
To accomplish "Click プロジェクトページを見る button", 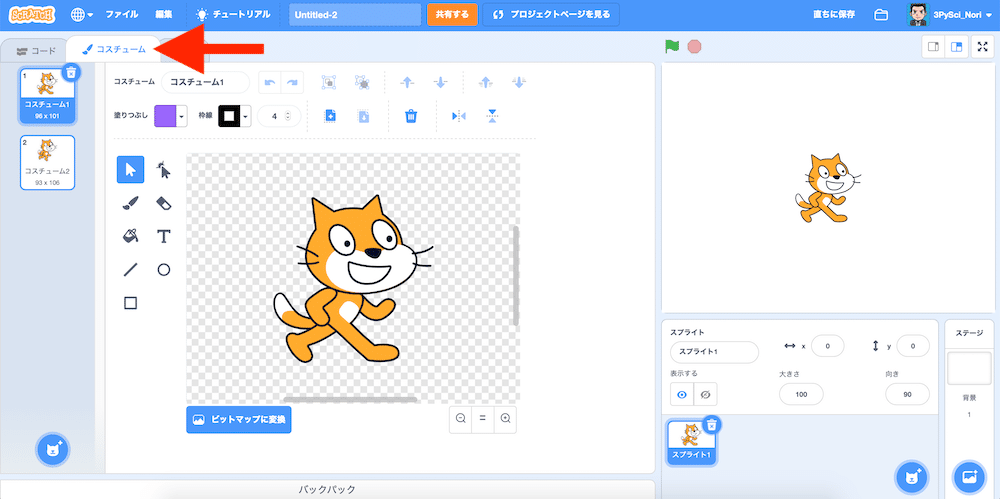I will click(551, 15).
